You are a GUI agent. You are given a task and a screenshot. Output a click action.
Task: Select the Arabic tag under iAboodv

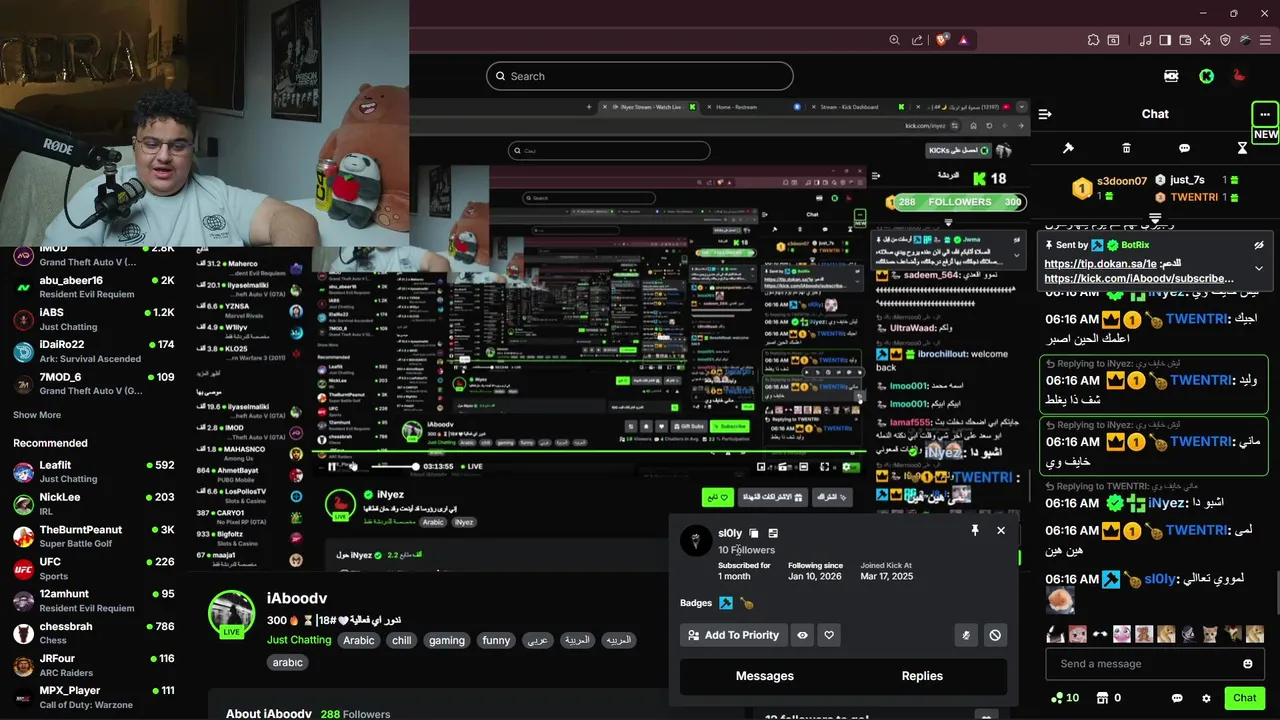[x=359, y=640]
